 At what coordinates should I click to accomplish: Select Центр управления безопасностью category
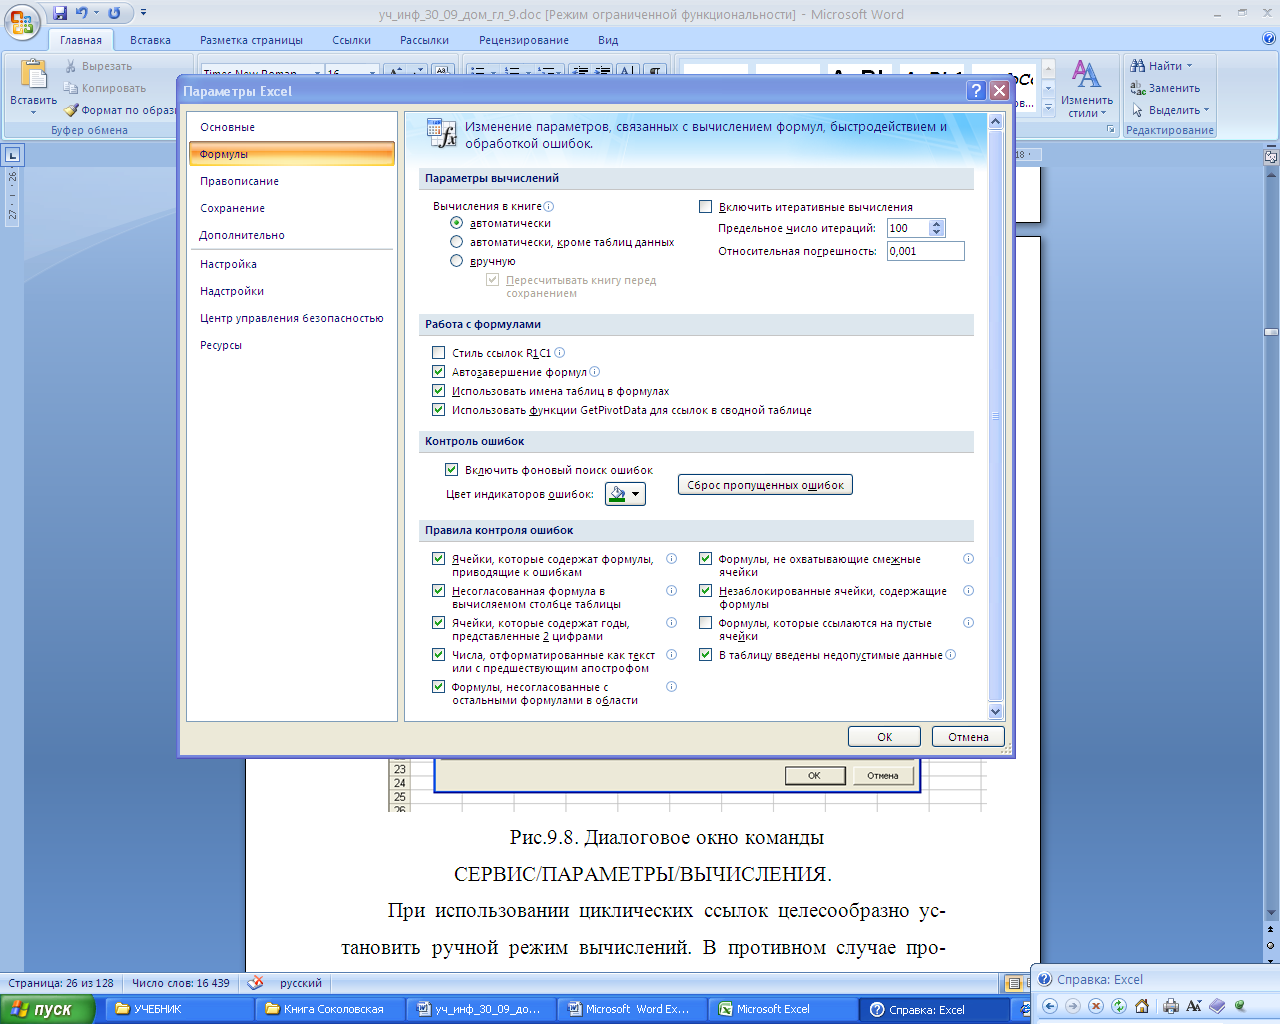[292, 318]
